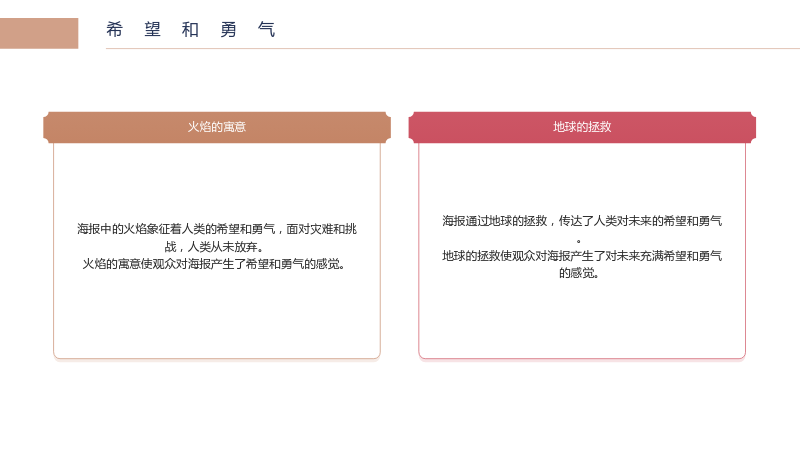Click the character 和 in the slide title
The width and height of the screenshot is (800, 450).
[x=190, y=30]
